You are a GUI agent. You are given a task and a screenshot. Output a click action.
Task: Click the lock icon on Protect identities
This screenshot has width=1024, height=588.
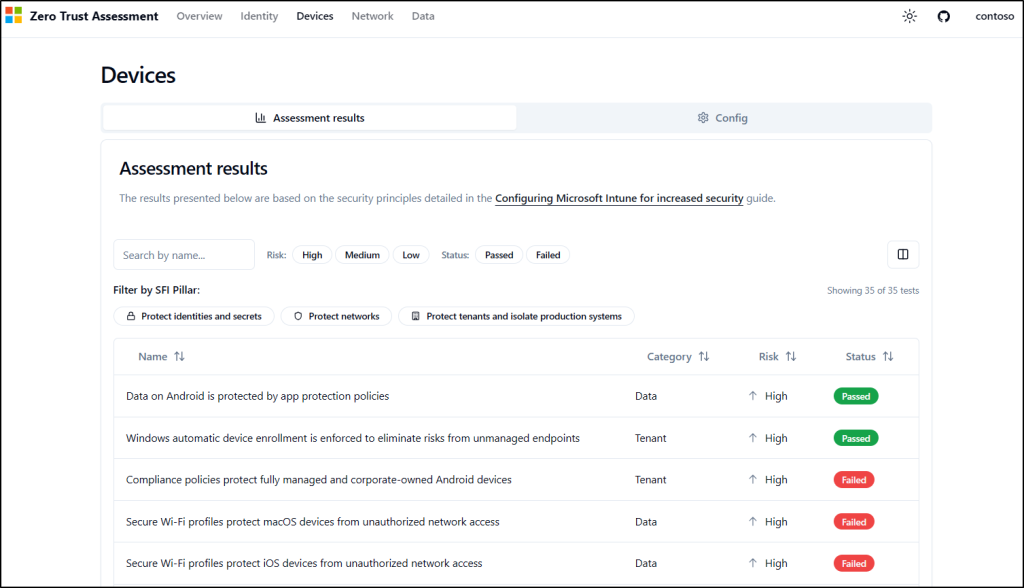click(131, 316)
